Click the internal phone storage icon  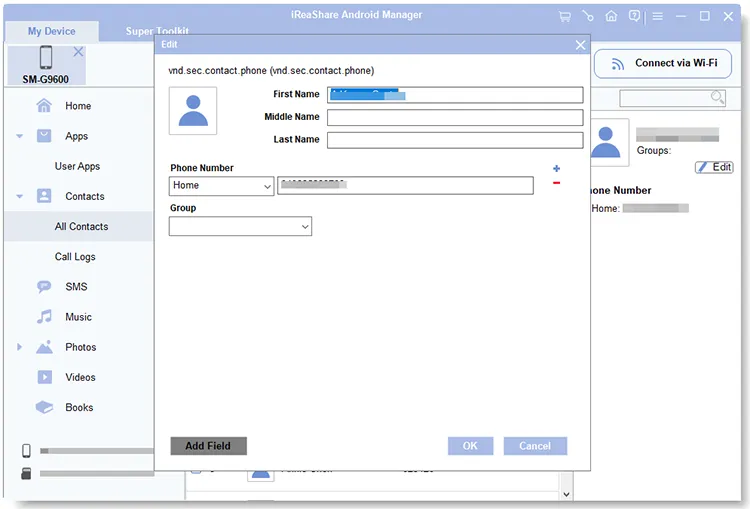pos(26,451)
